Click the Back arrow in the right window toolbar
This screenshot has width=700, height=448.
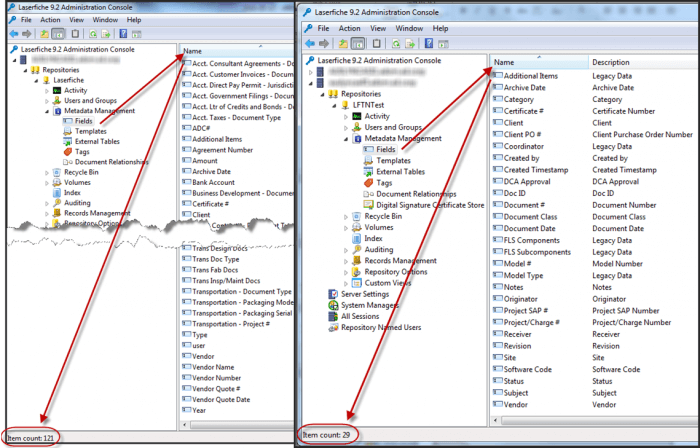tap(310, 43)
